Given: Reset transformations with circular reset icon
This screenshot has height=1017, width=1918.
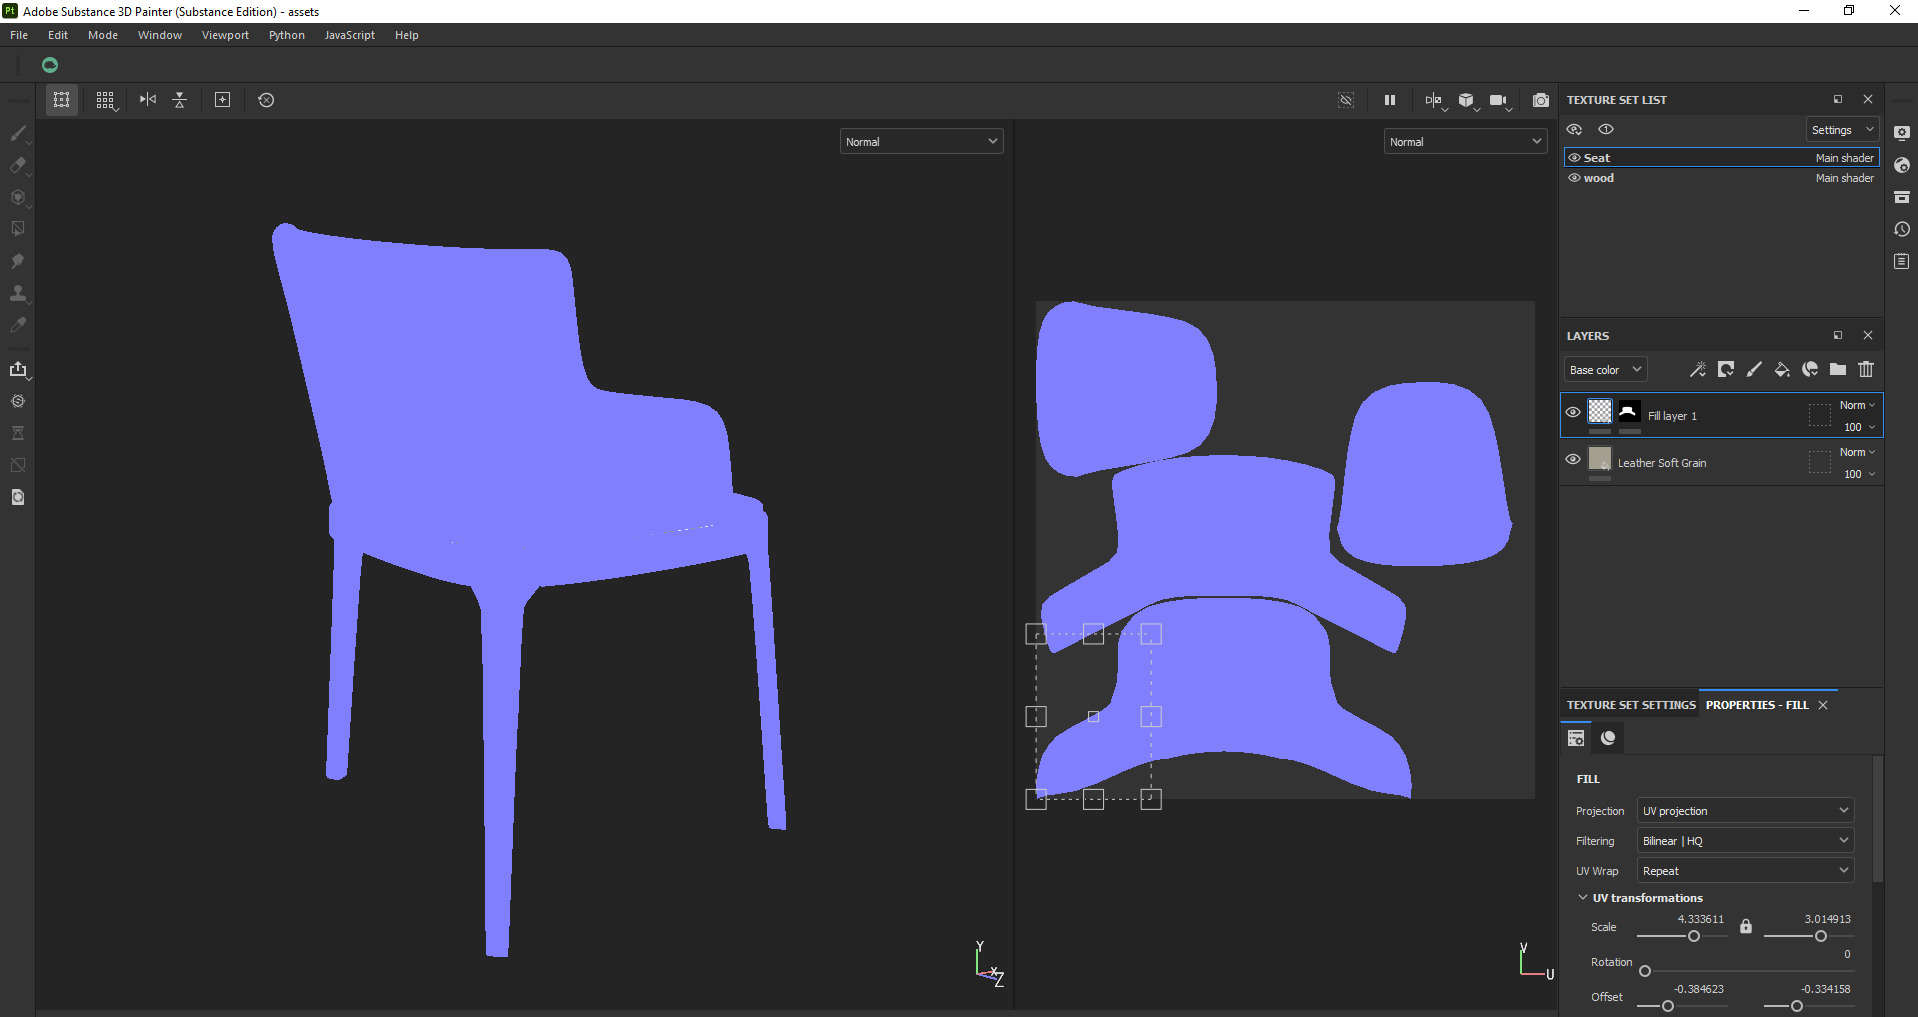Looking at the screenshot, I should (x=266, y=100).
